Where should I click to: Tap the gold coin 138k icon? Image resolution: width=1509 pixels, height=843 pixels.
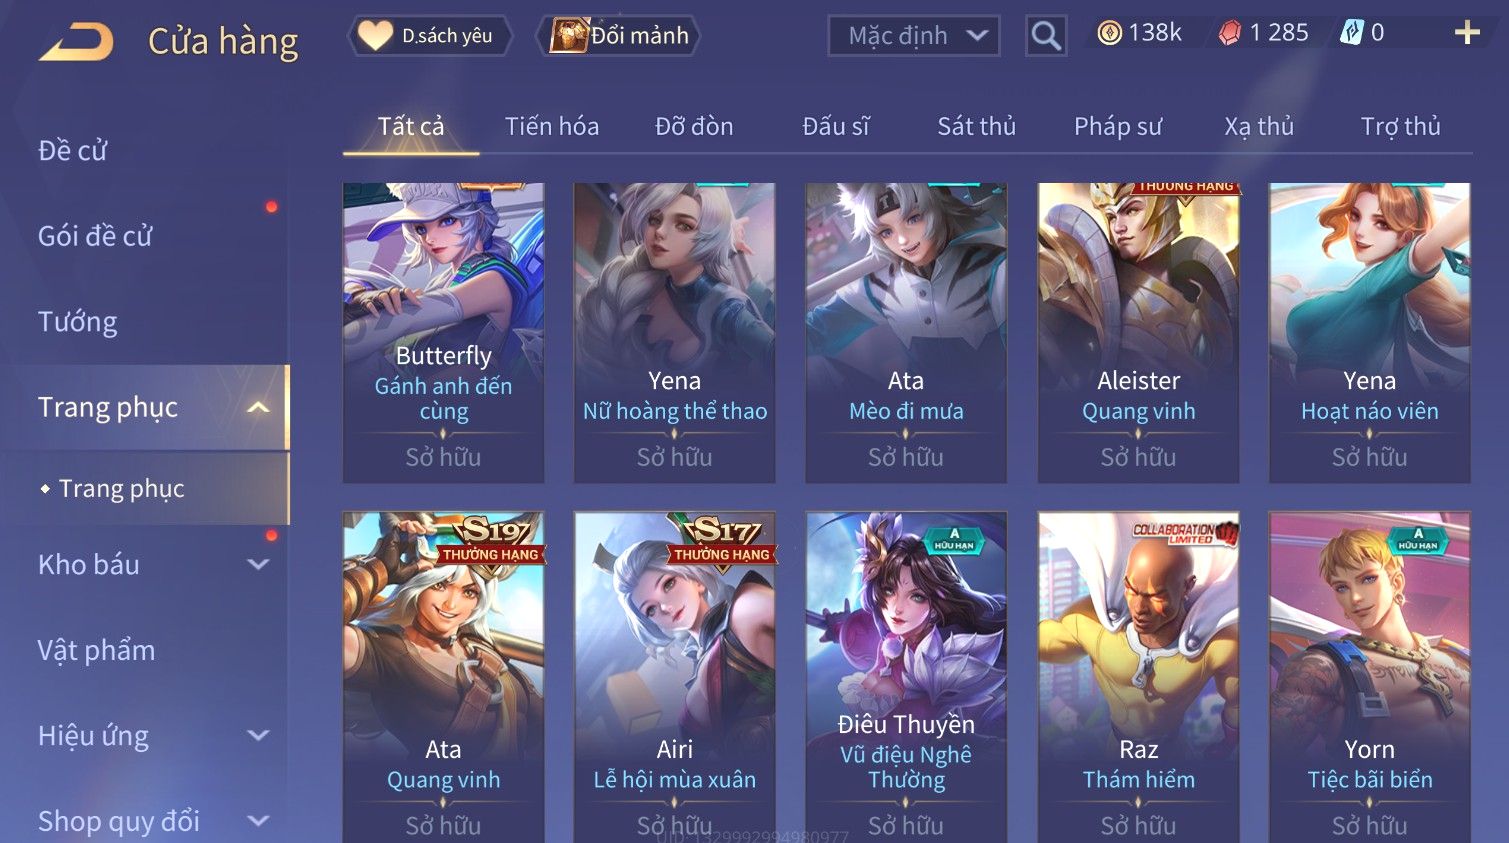(x=1109, y=33)
